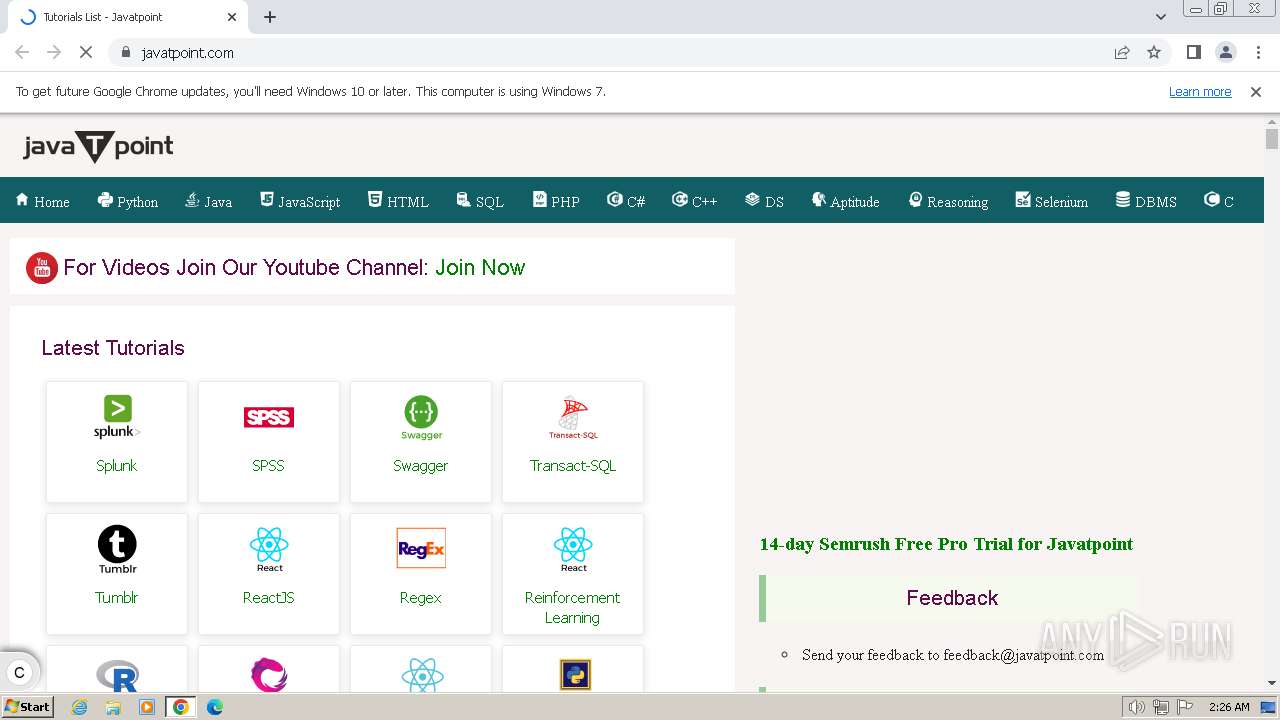Image resolution: width=1280 pixels, height=720 pixels.
Task: Go back to the previous page
Action: click(x=22, y=52)
